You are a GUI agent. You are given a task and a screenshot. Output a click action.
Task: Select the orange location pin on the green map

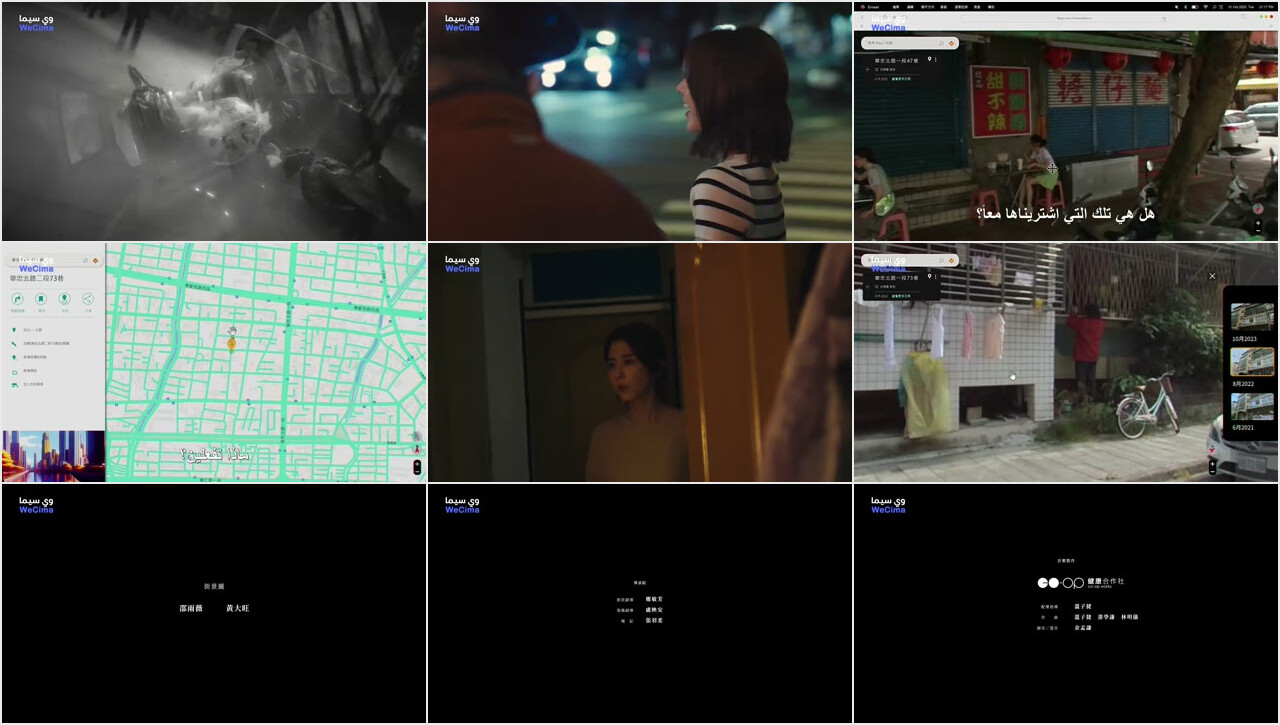(231, 343)
